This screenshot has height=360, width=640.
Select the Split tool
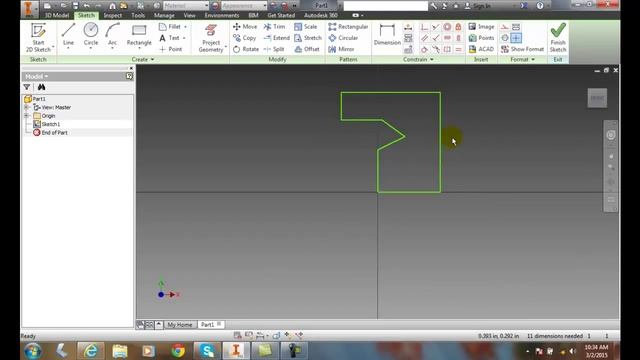tap(274, 49)
